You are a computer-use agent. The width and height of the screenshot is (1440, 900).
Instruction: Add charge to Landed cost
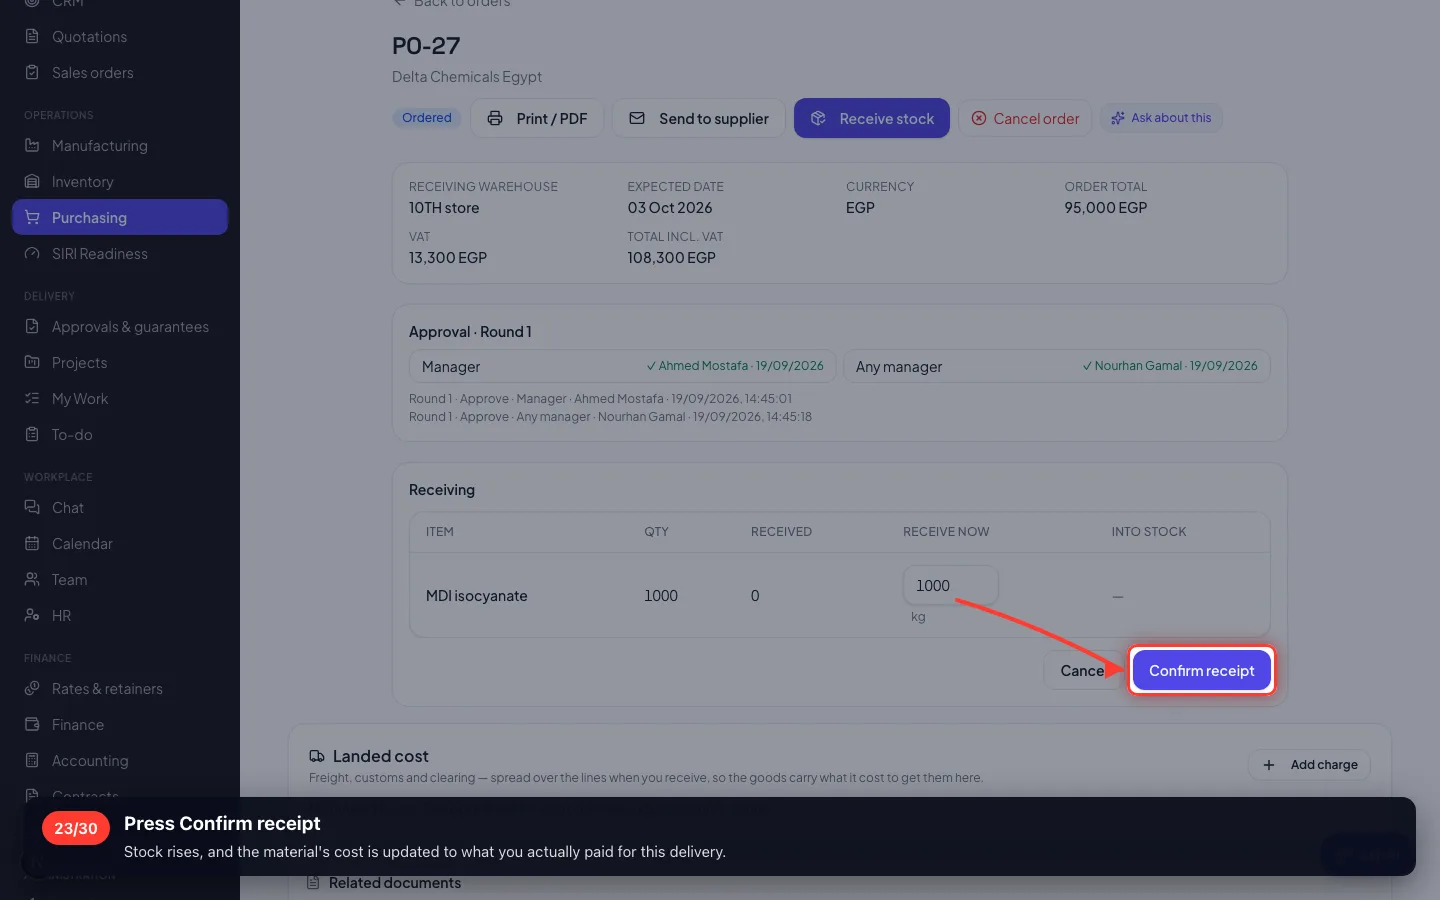1309,765
